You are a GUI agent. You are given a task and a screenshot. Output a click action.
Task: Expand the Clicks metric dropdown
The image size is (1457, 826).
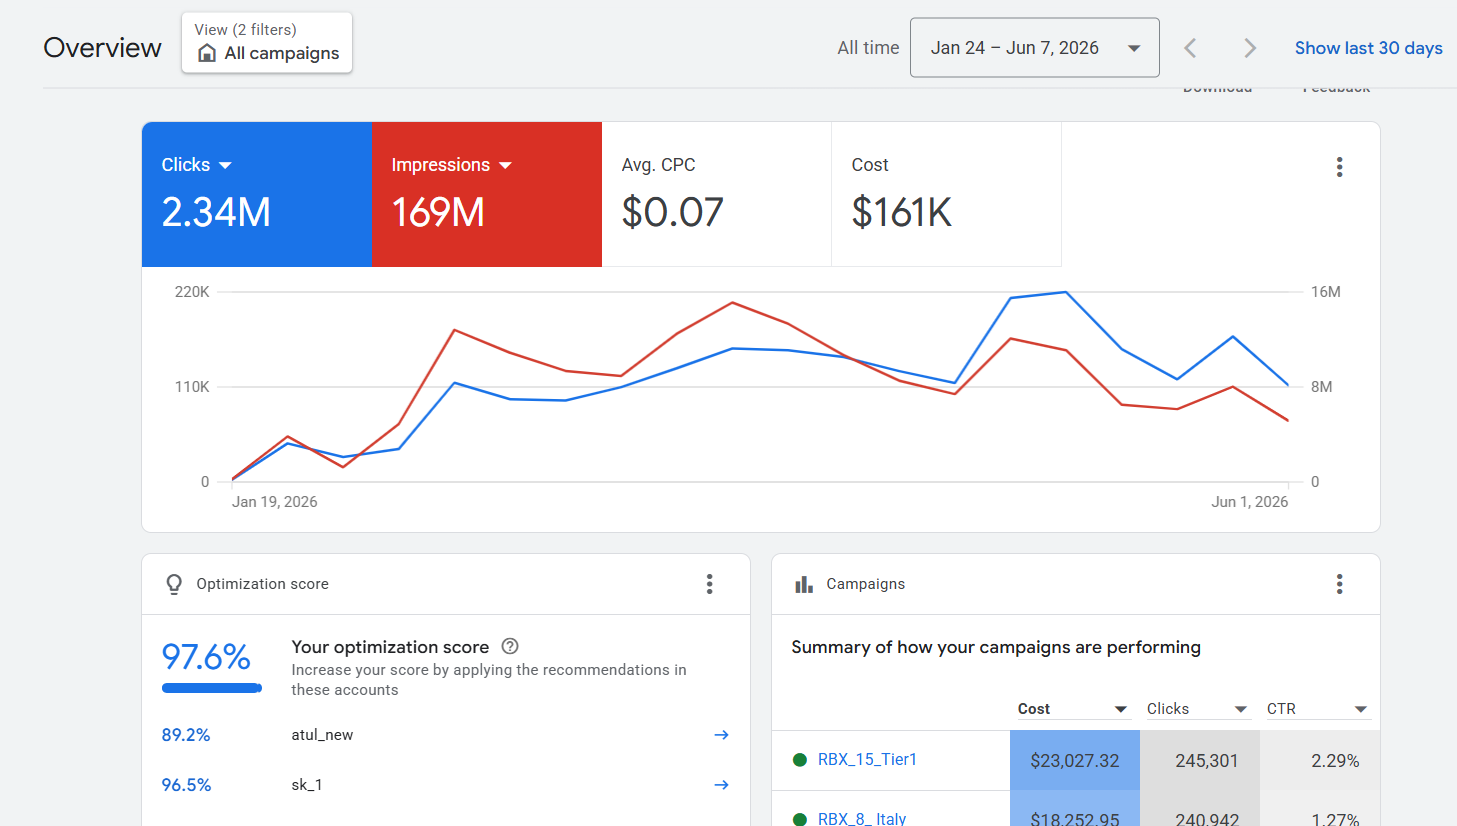coord(225,165)
